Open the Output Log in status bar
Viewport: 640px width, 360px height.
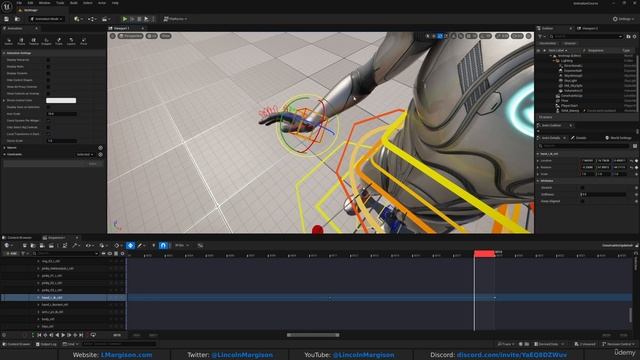coord(46,344)
